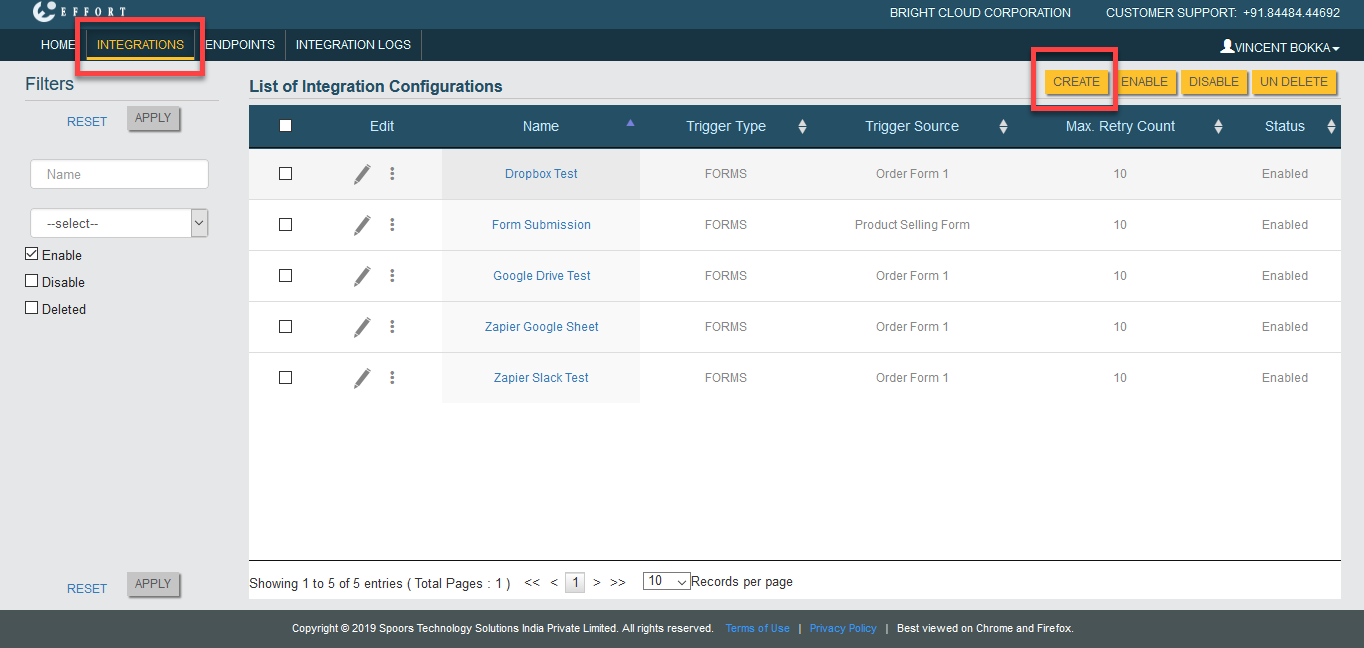This screenshot has width=1364, height=648.
Task: Click the Create button
Action: pos(1076,82)
